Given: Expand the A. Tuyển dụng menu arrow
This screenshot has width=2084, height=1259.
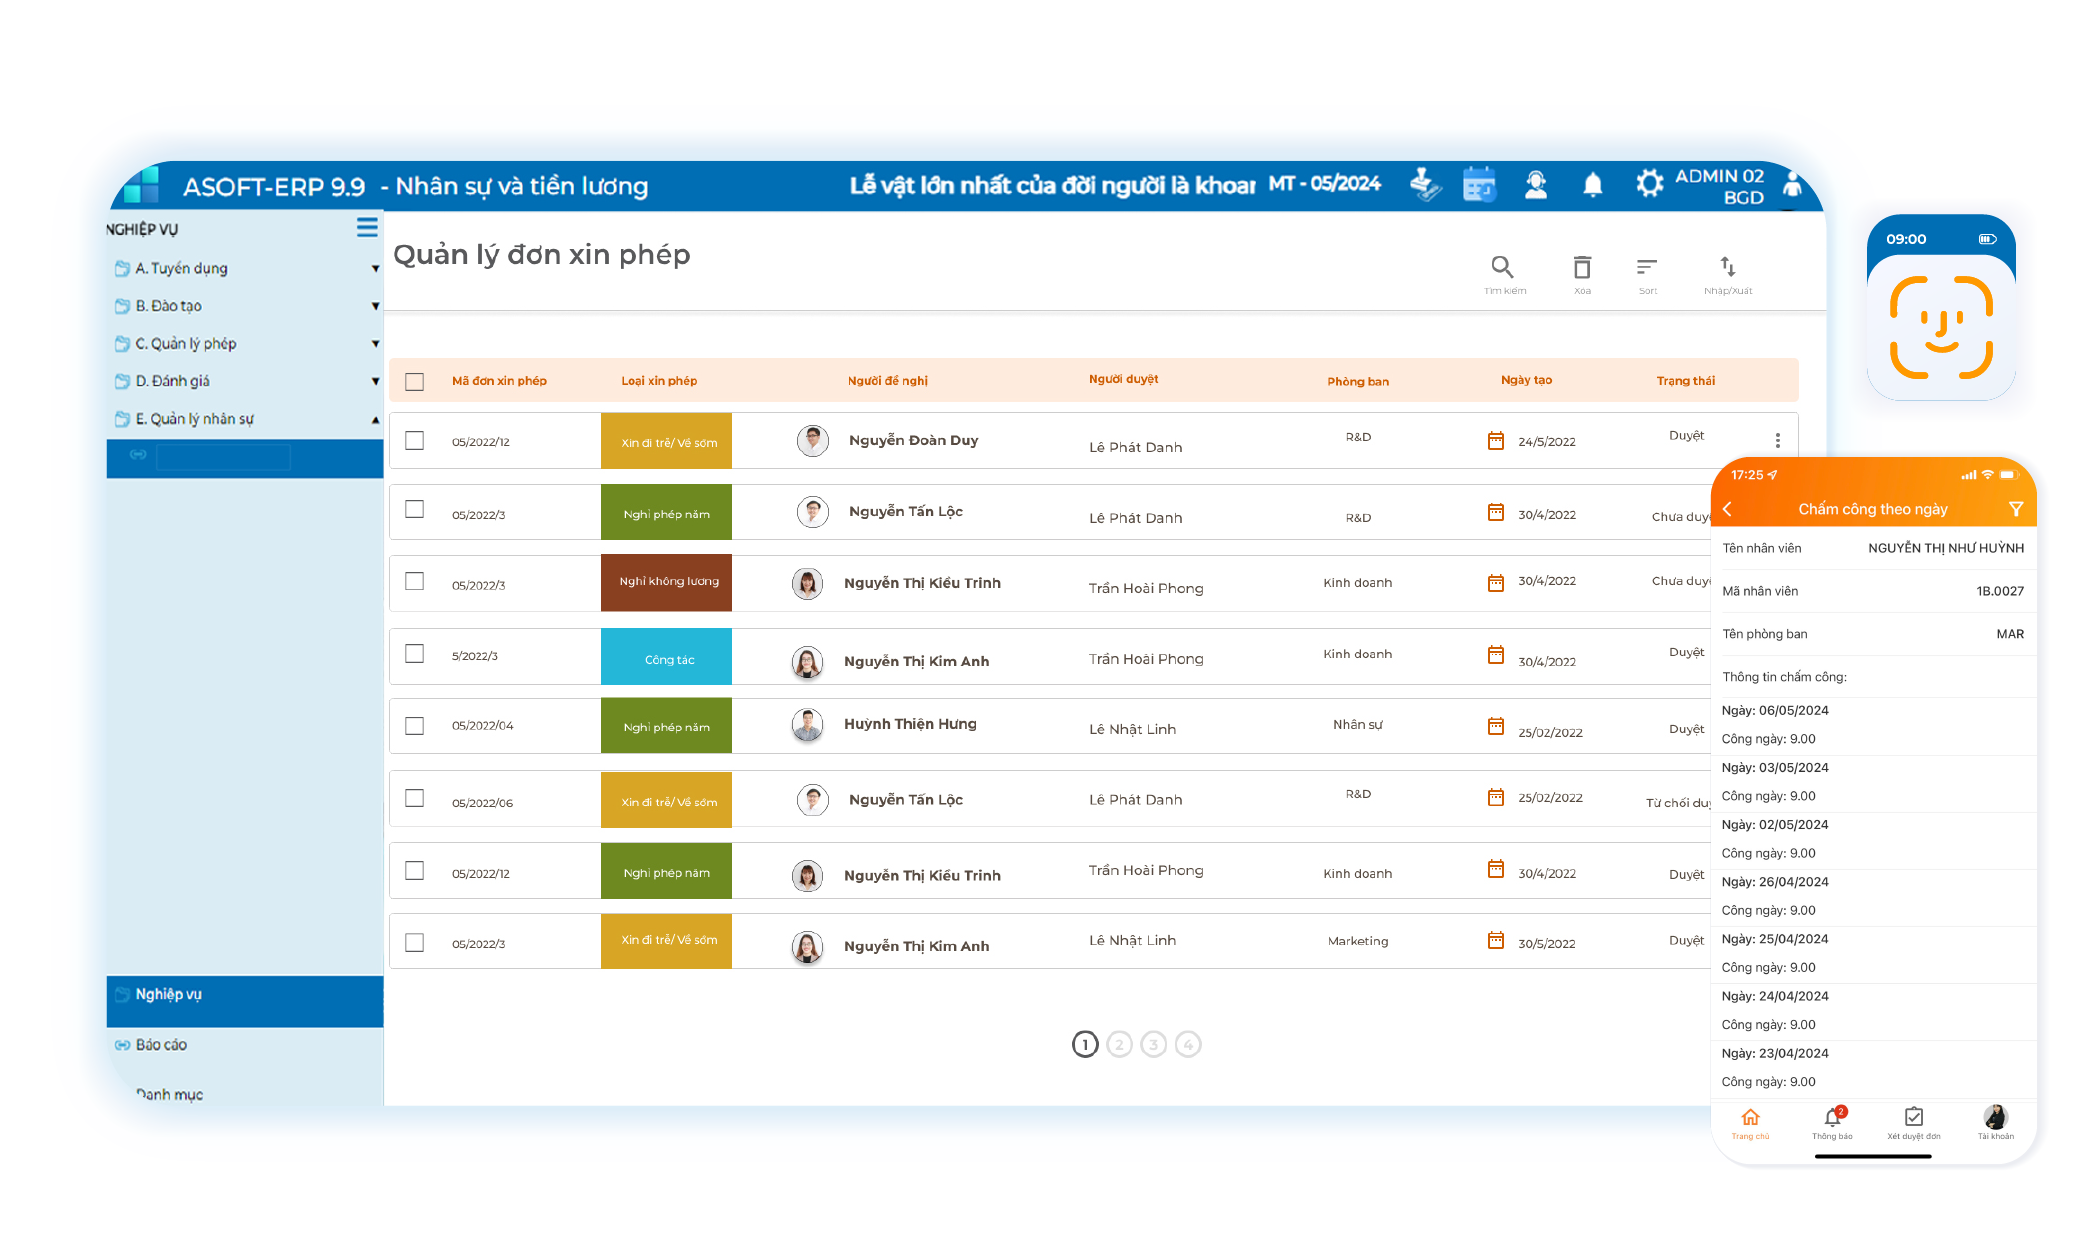Looking at the screenshot, I should pos(375,269).
